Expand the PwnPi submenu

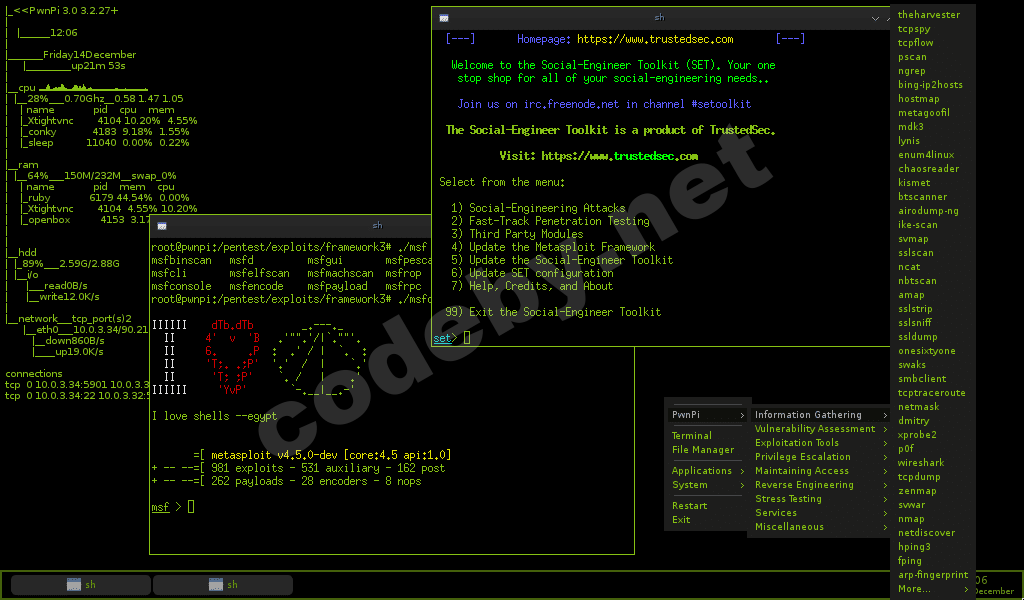click(708, 415)
